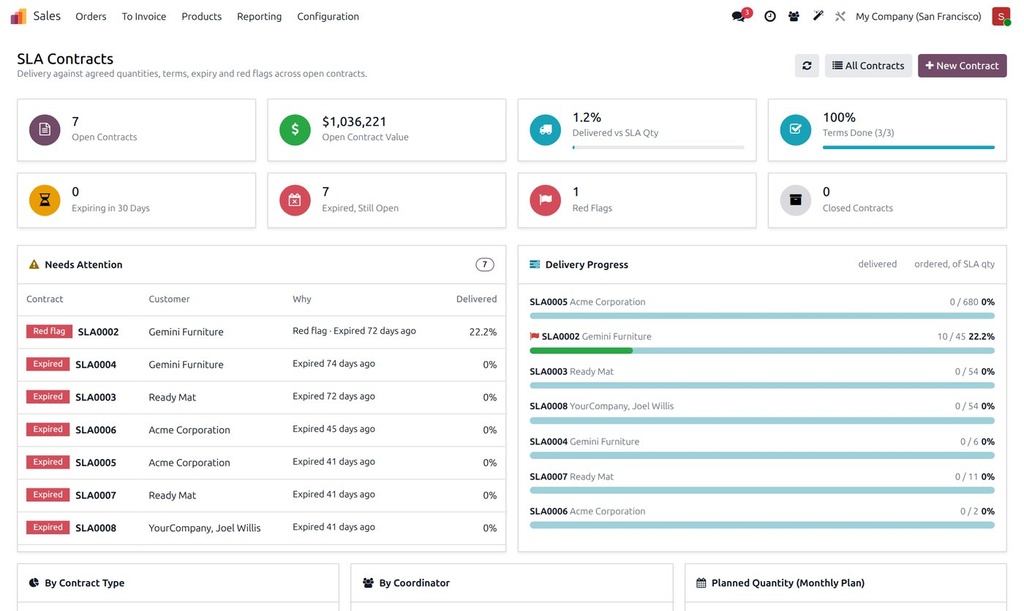Open the Orders menu

91,16
